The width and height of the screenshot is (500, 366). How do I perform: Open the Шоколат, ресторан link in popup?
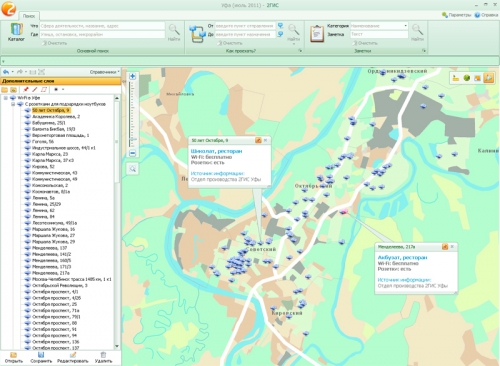point(216,151)
